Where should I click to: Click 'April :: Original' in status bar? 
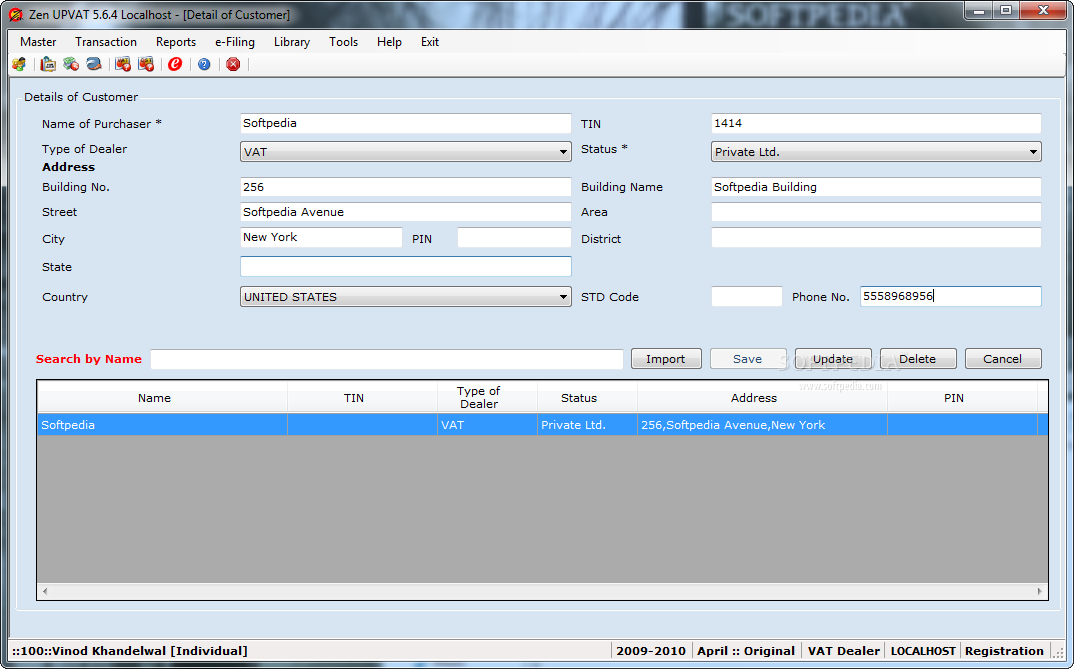click(x=746, y=651)
